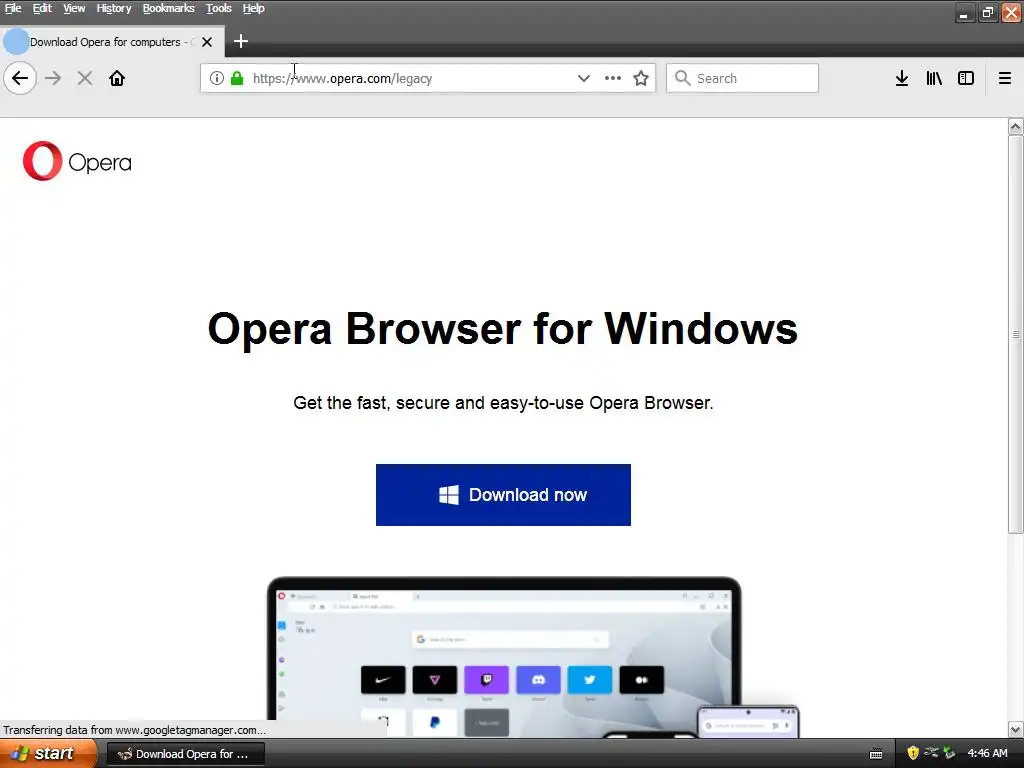Open page actions three-dot menu

613,78
